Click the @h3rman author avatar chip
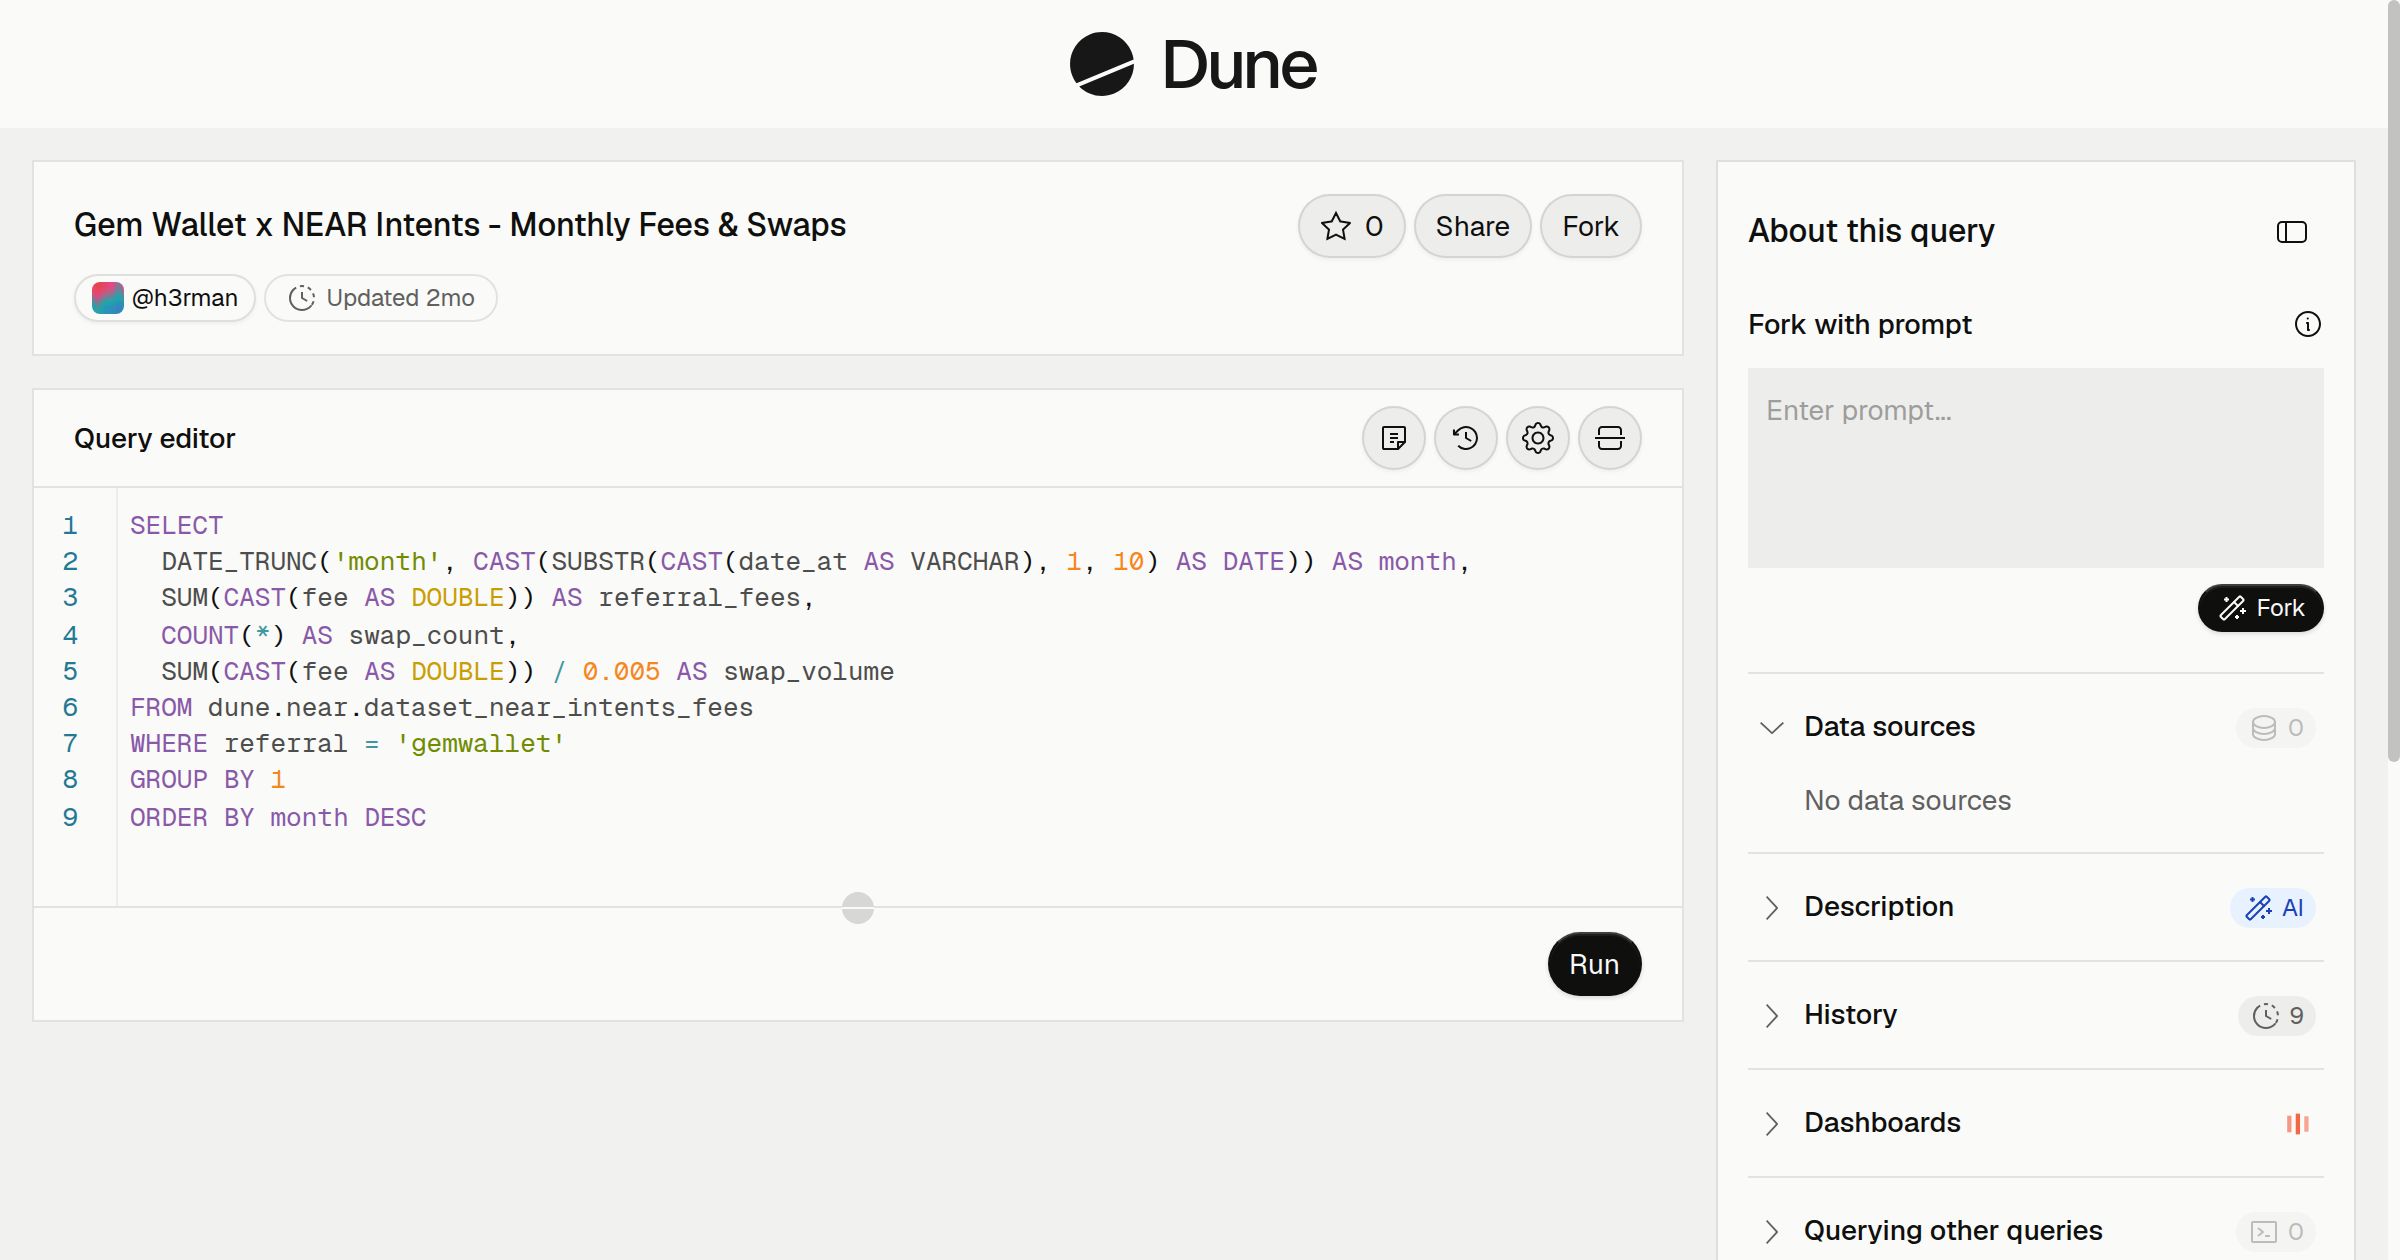Image resolution: width=2400 pixels, height=1260 pixels. (x=165, y=298)
